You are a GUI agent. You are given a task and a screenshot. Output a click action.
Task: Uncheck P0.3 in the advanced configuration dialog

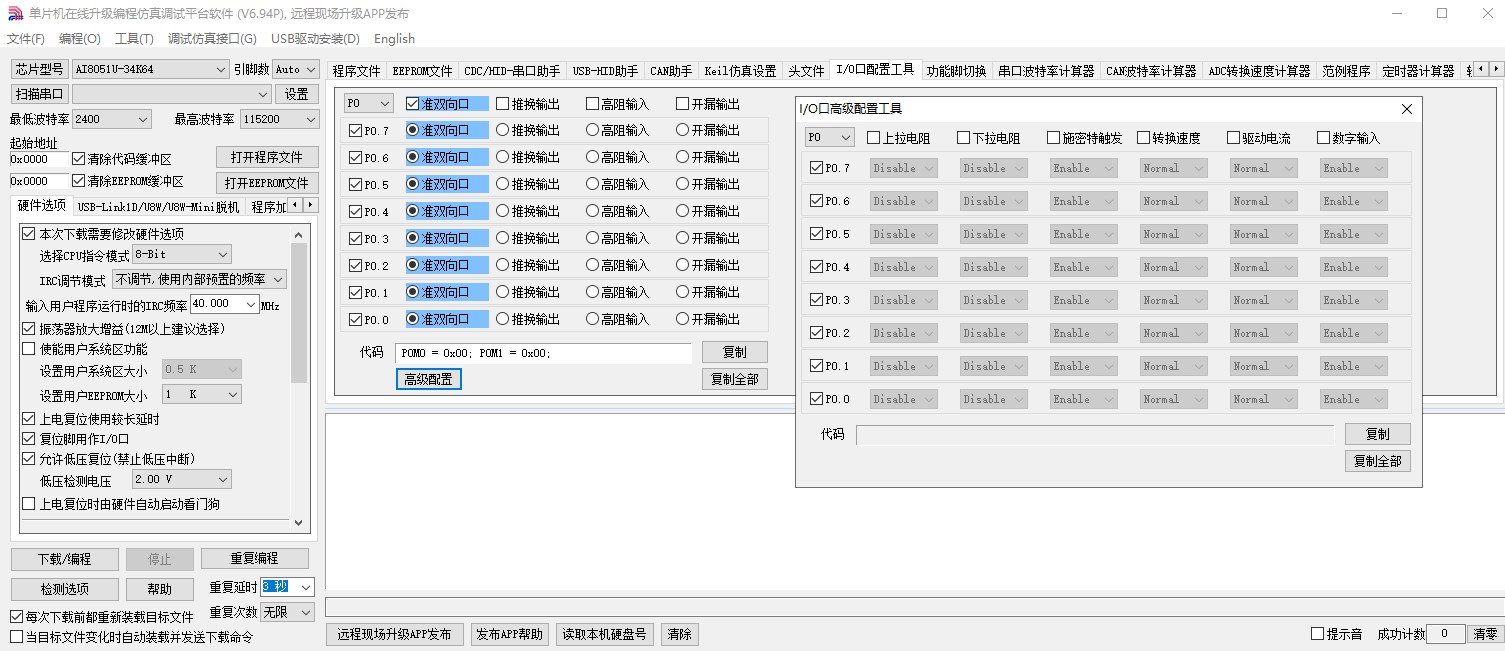pos(816,300)
